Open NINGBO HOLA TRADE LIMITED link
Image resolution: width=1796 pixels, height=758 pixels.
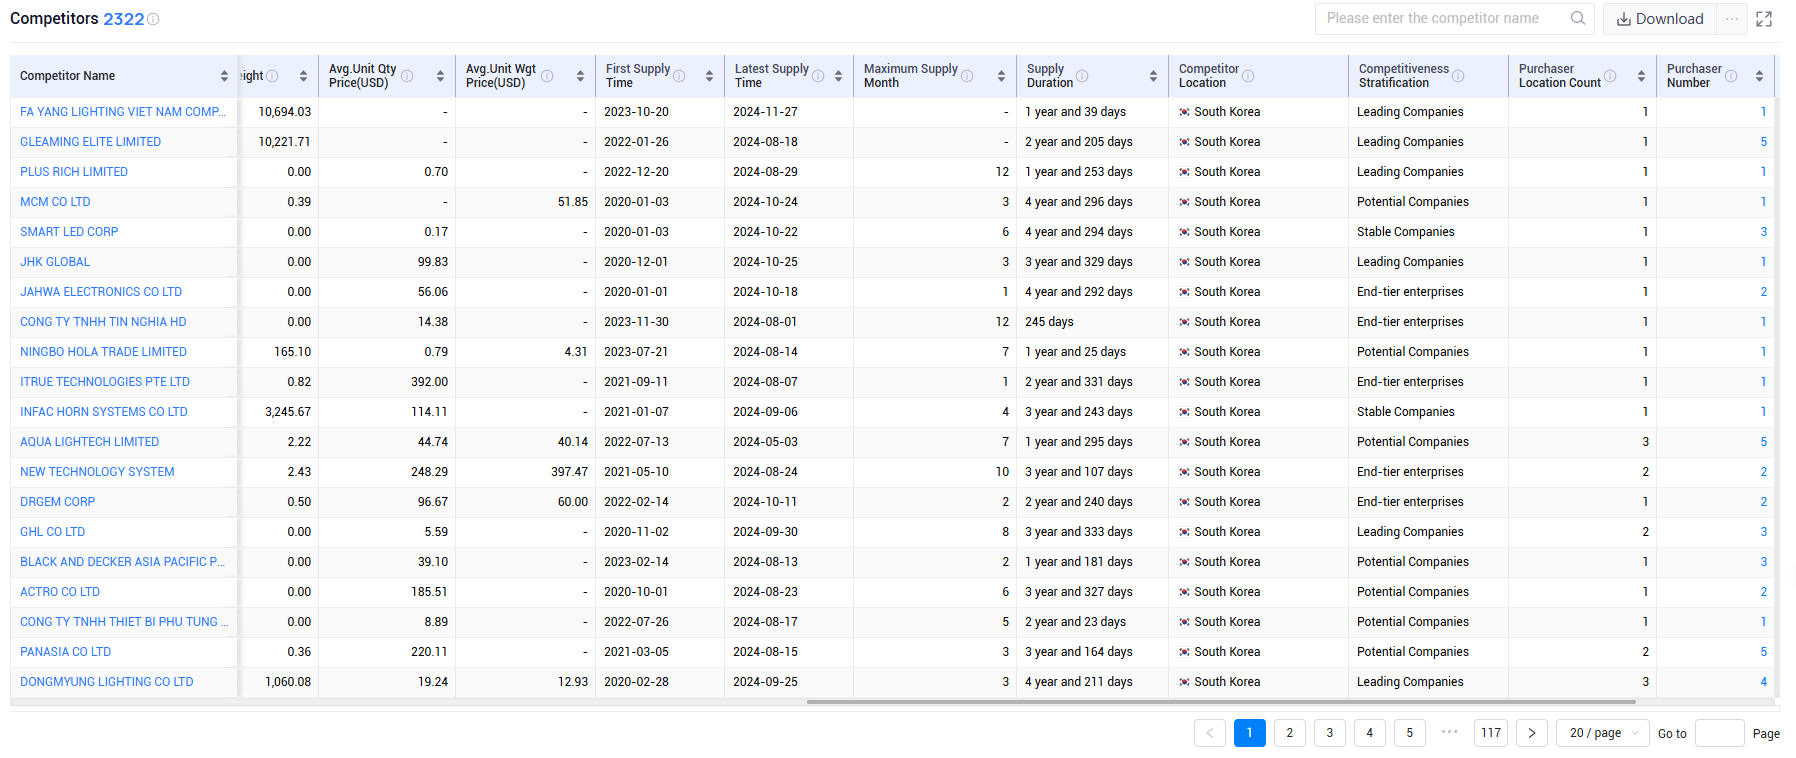pos(104,352)
